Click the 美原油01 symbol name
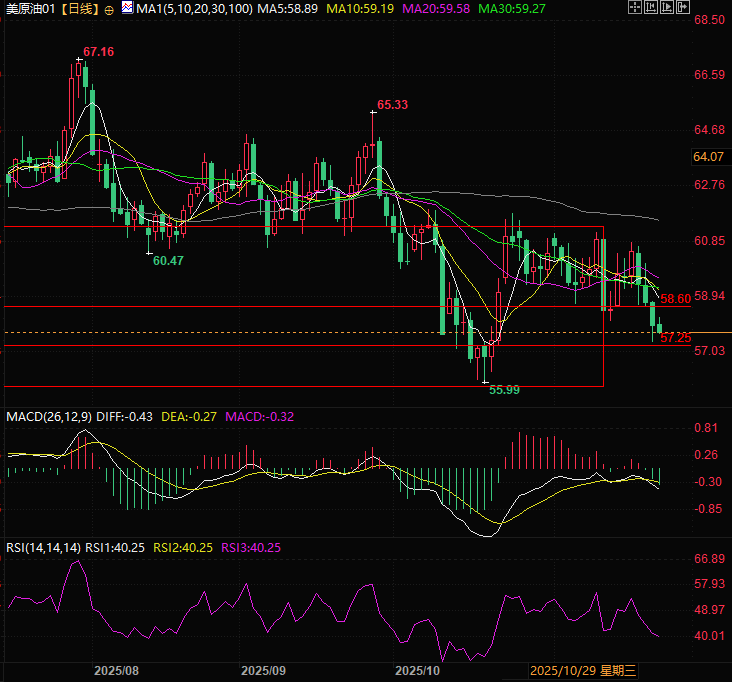This screenshot has height=682, width=732. [30, 8]
